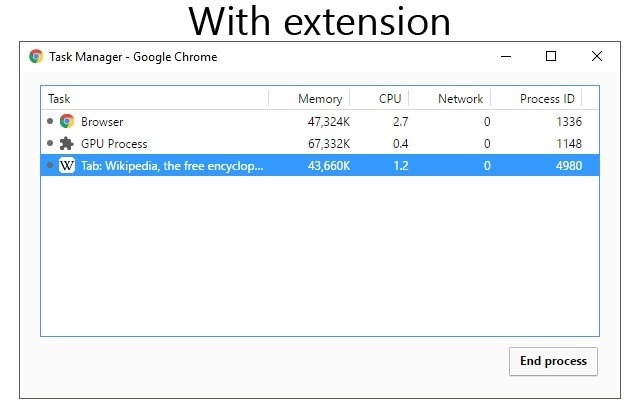Sort by the Network column header
Viewport: 640px width, 400px height.
(x=449, y=98)
